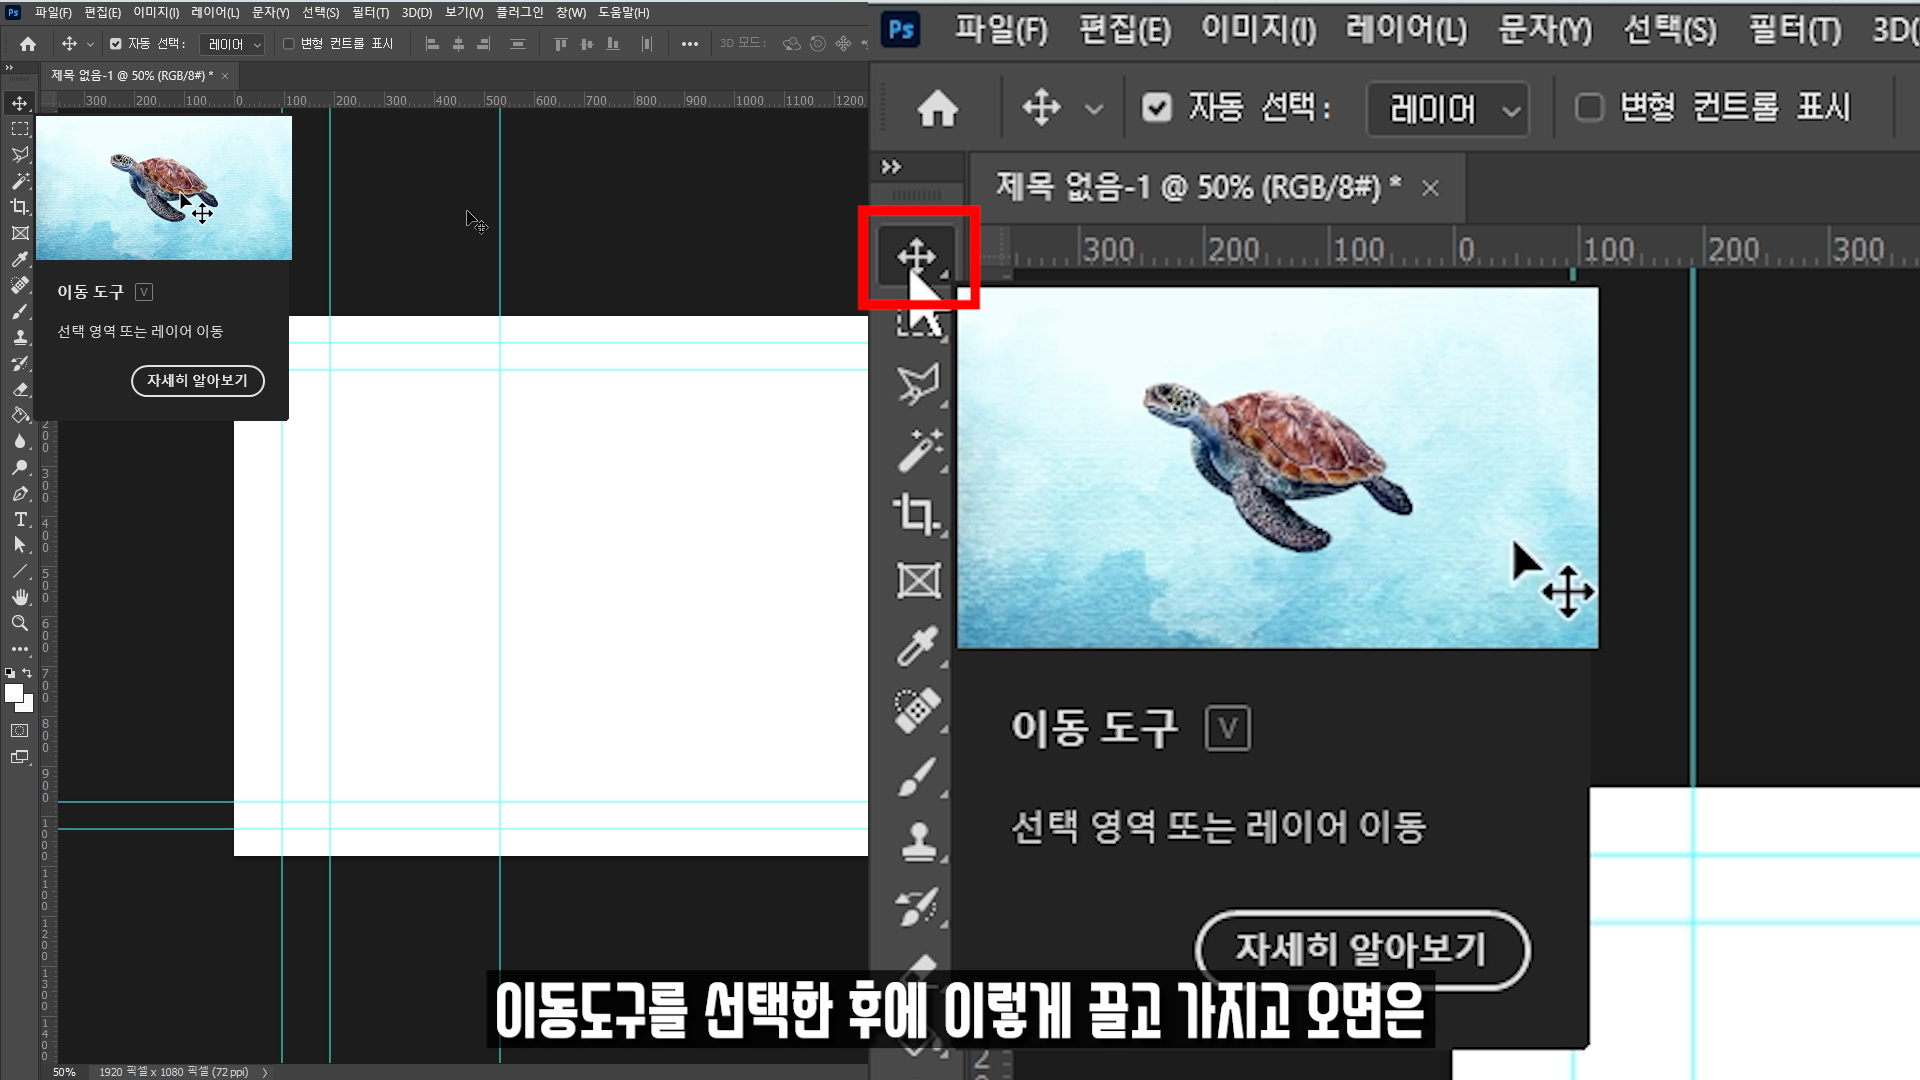Image resolution: width=1920 pixels, height=1080 pixels.
Task: Activate the Zoom magnifier tool
Action: [20, 623]
